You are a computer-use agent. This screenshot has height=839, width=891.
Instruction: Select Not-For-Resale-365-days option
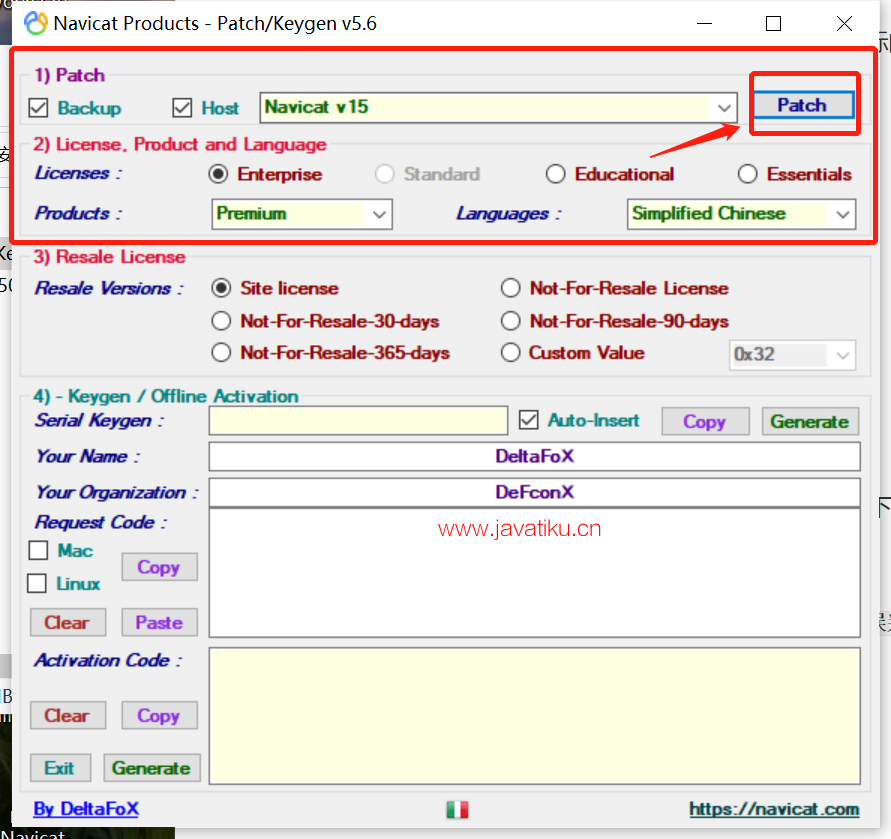221,352
